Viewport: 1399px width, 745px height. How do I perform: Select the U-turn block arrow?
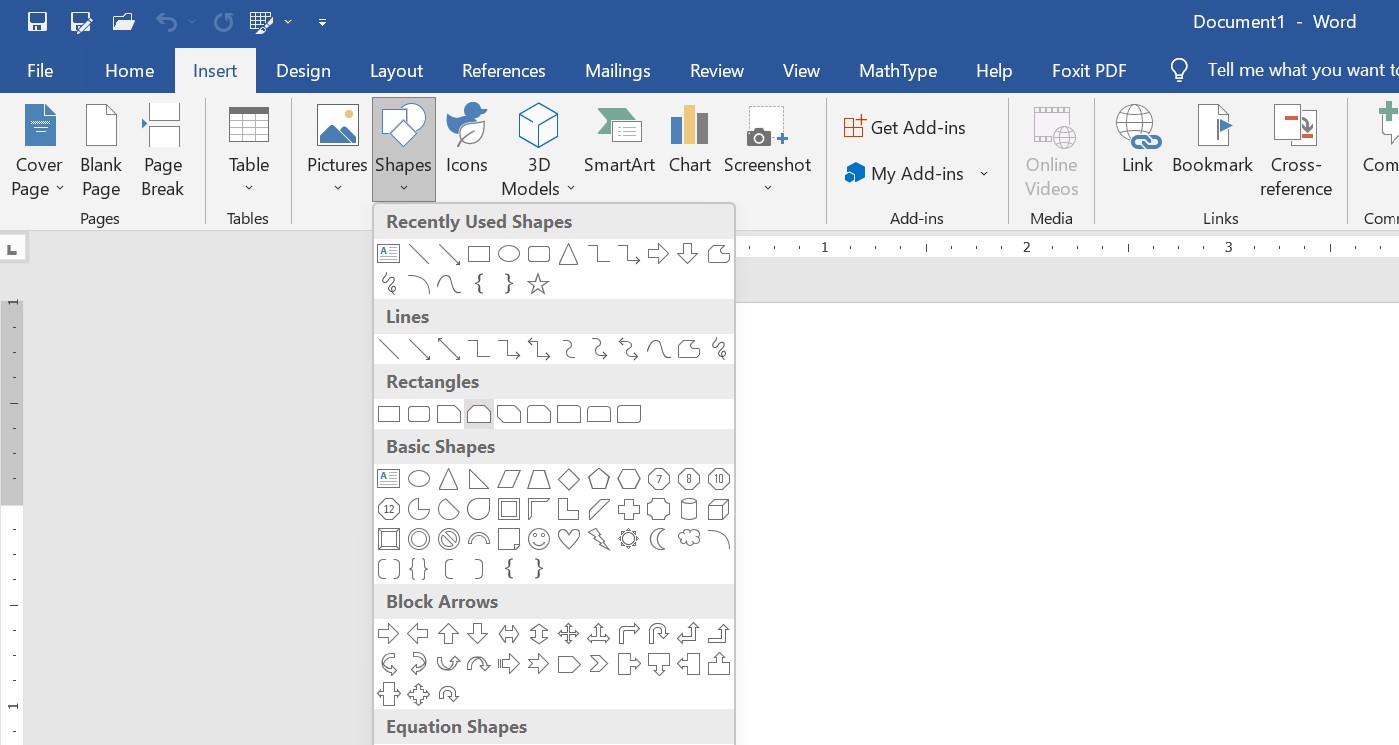(x=659, y=634)
